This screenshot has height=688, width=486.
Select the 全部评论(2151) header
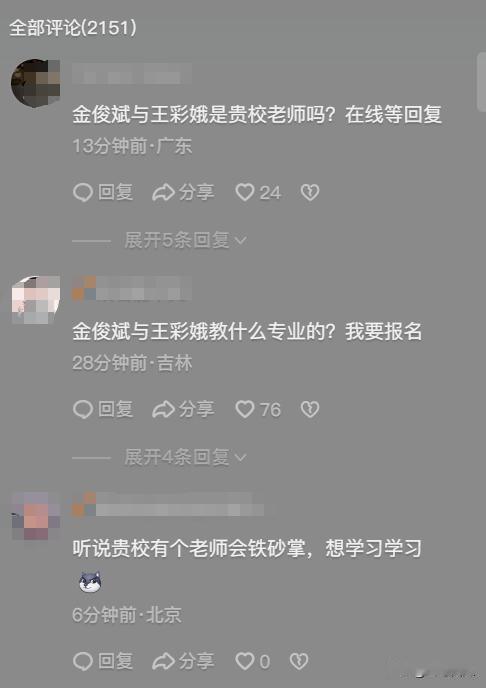(73, 28)
